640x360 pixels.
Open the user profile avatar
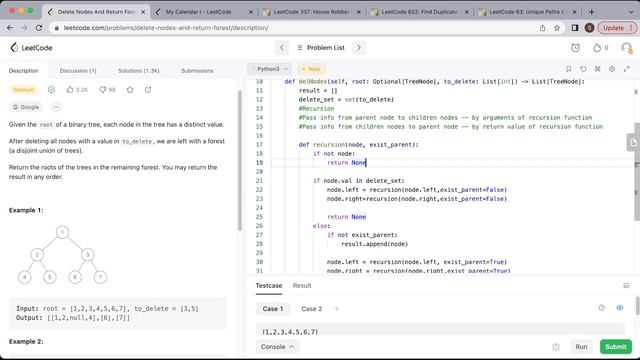point(627,48)
